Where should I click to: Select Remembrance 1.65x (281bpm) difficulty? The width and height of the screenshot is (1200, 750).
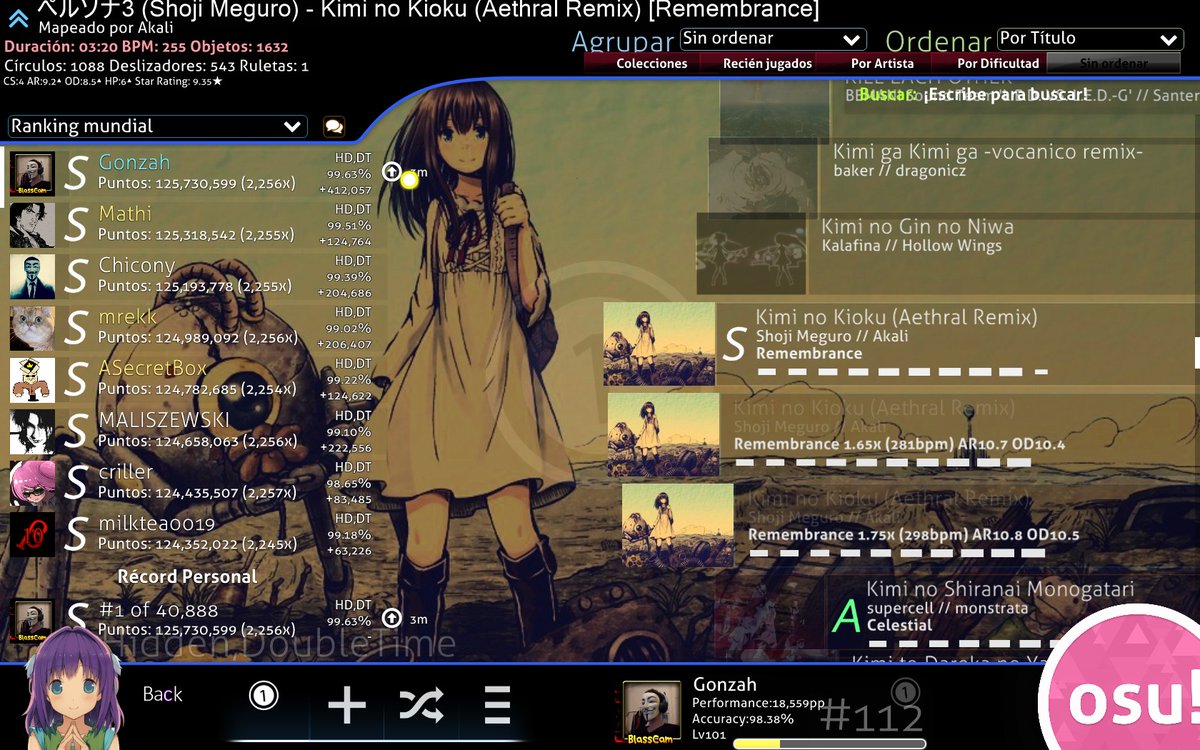point(905,434)
